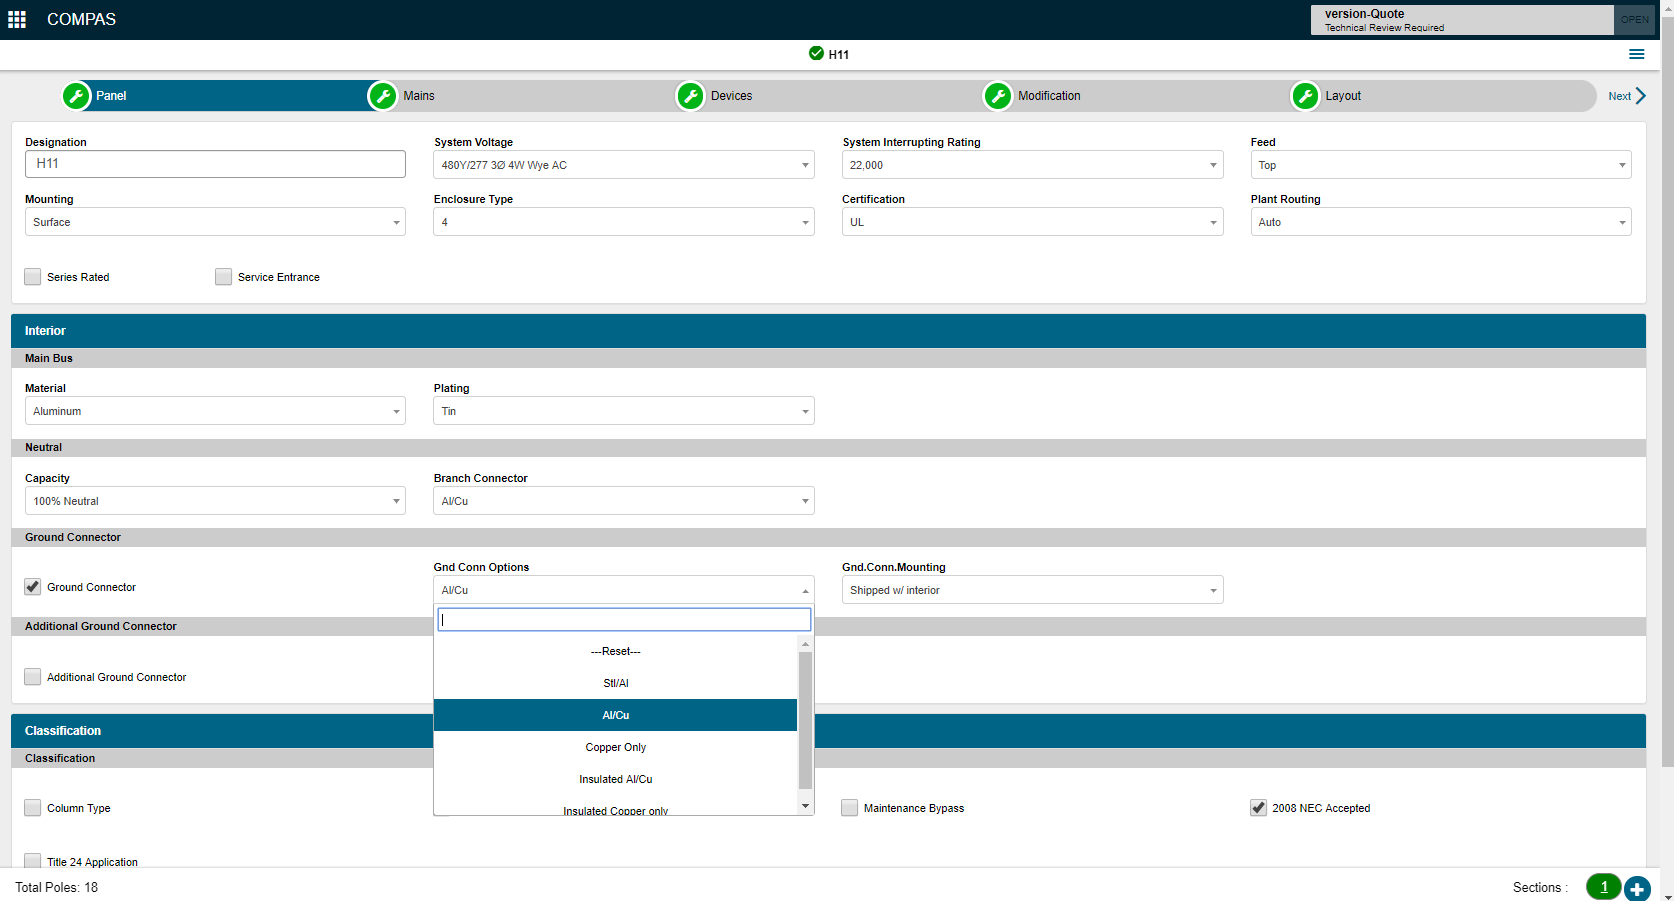The image size is (1674, 901).
Task: Click the Devices step wrench icon
Action: (690, 96)
